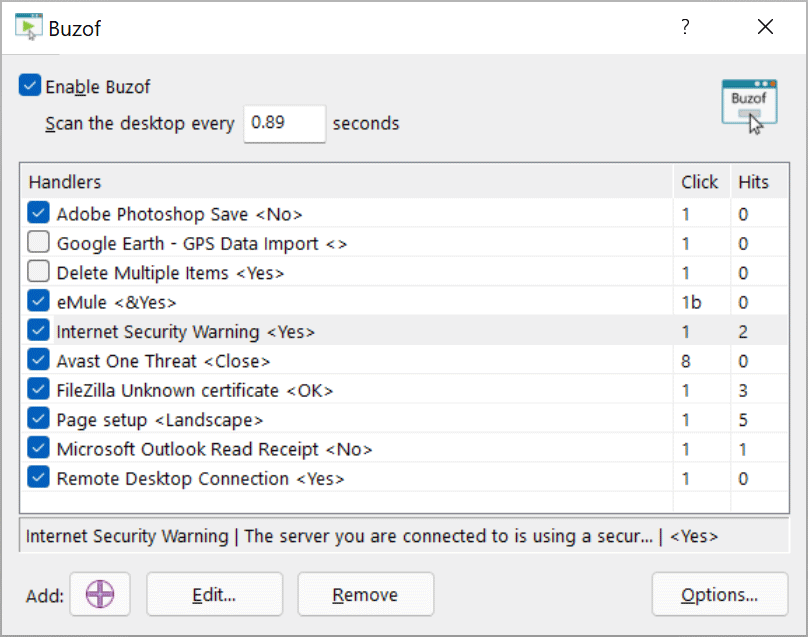Click the purple crosshair Add handler icon
The width and height of the screenshot is (808, 637).
click(100, 595)
